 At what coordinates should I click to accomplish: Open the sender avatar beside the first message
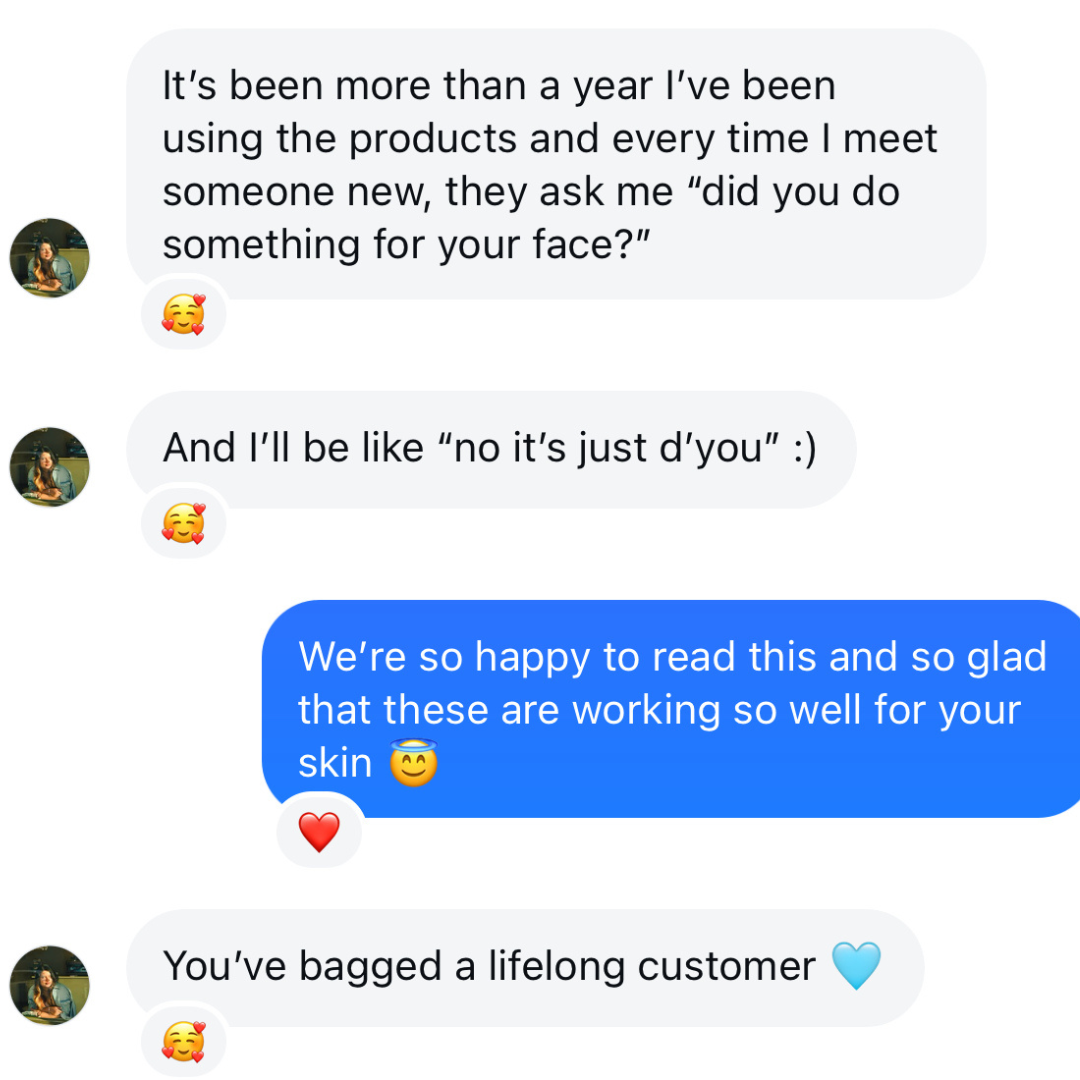[x=49, y=258]
